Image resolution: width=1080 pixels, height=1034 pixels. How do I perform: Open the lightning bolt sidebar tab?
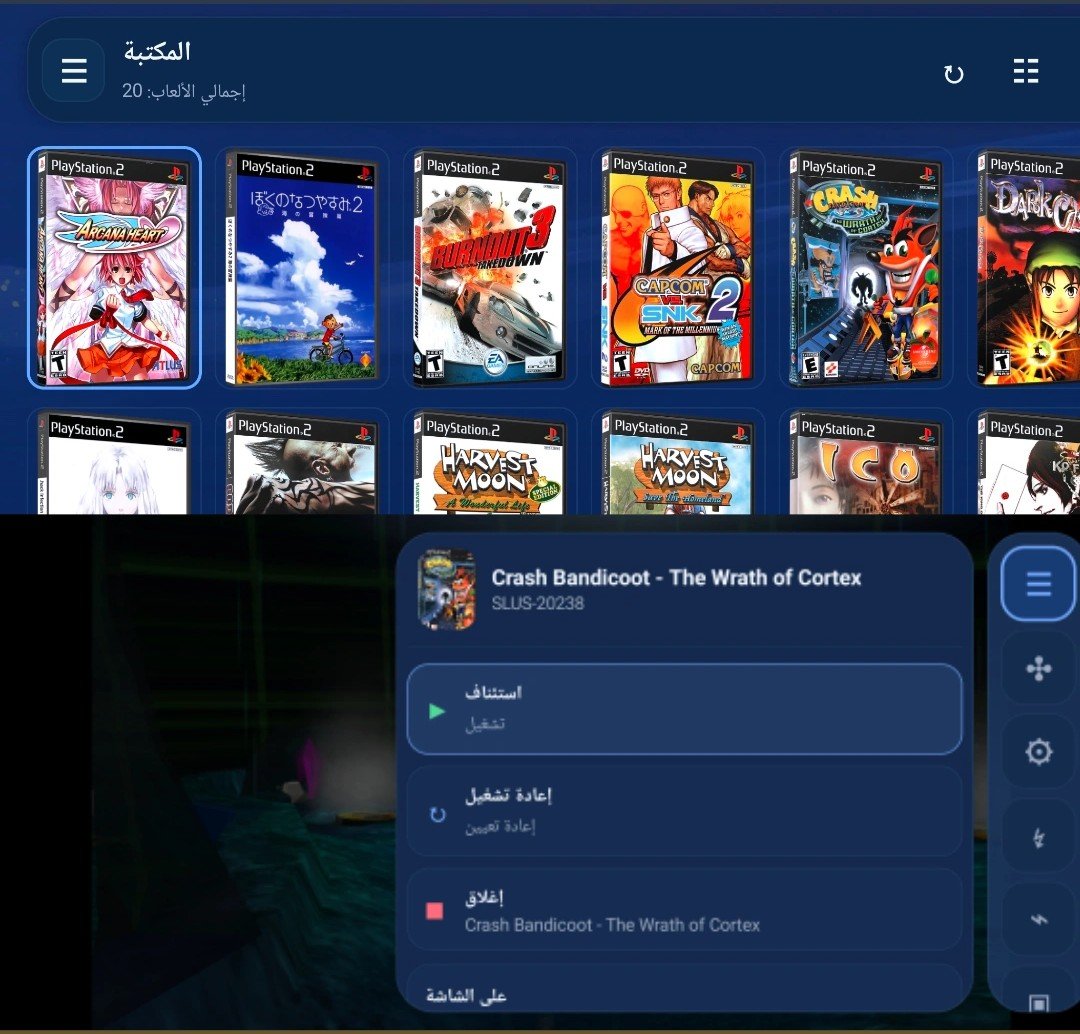(x=1038, y=836)
